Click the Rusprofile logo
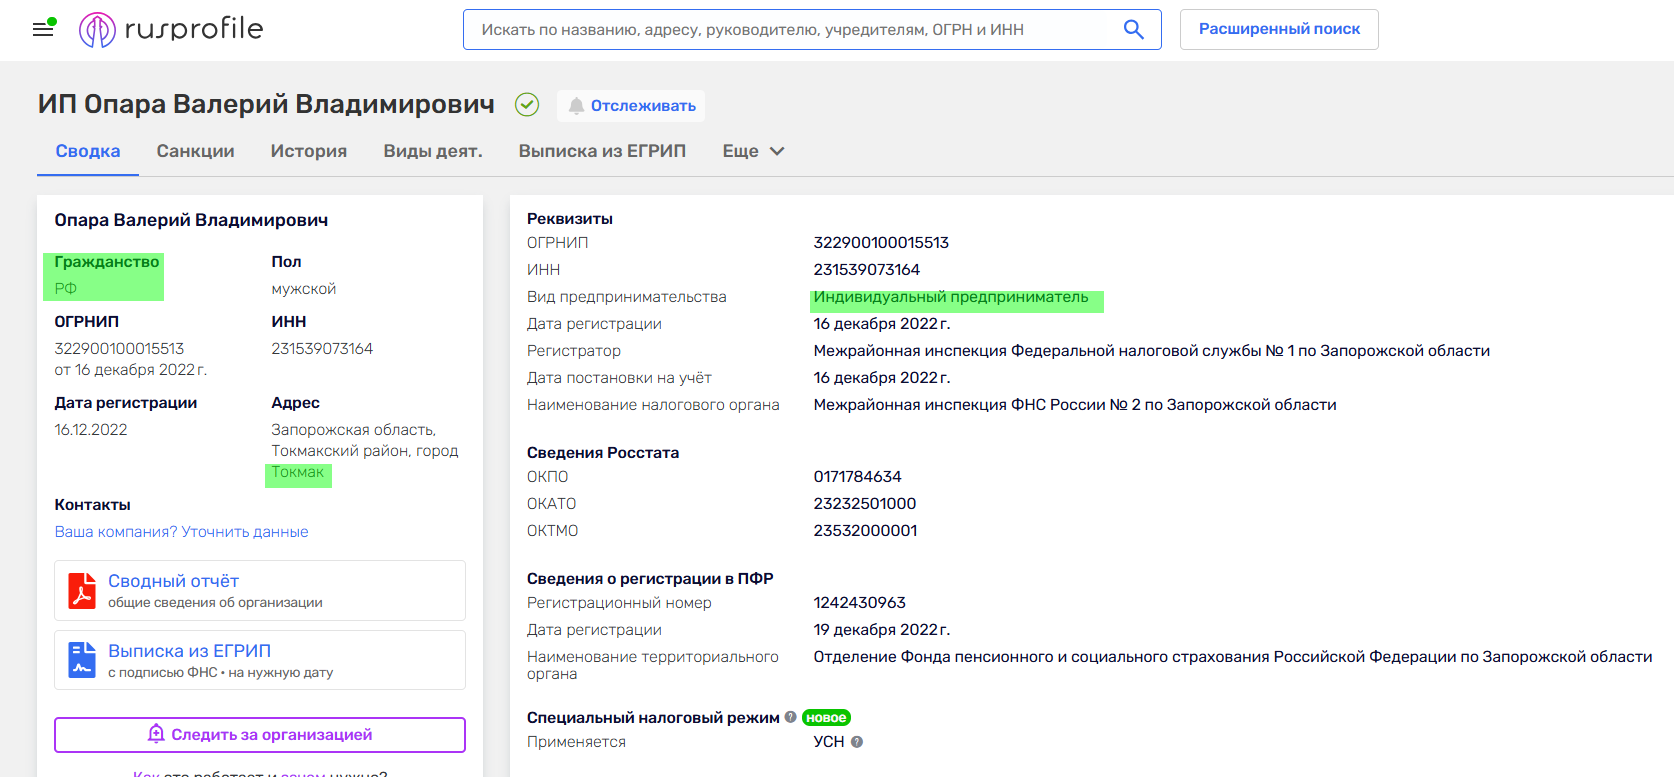The width and height of the screenshot is (1674, 777). point(171,30)
